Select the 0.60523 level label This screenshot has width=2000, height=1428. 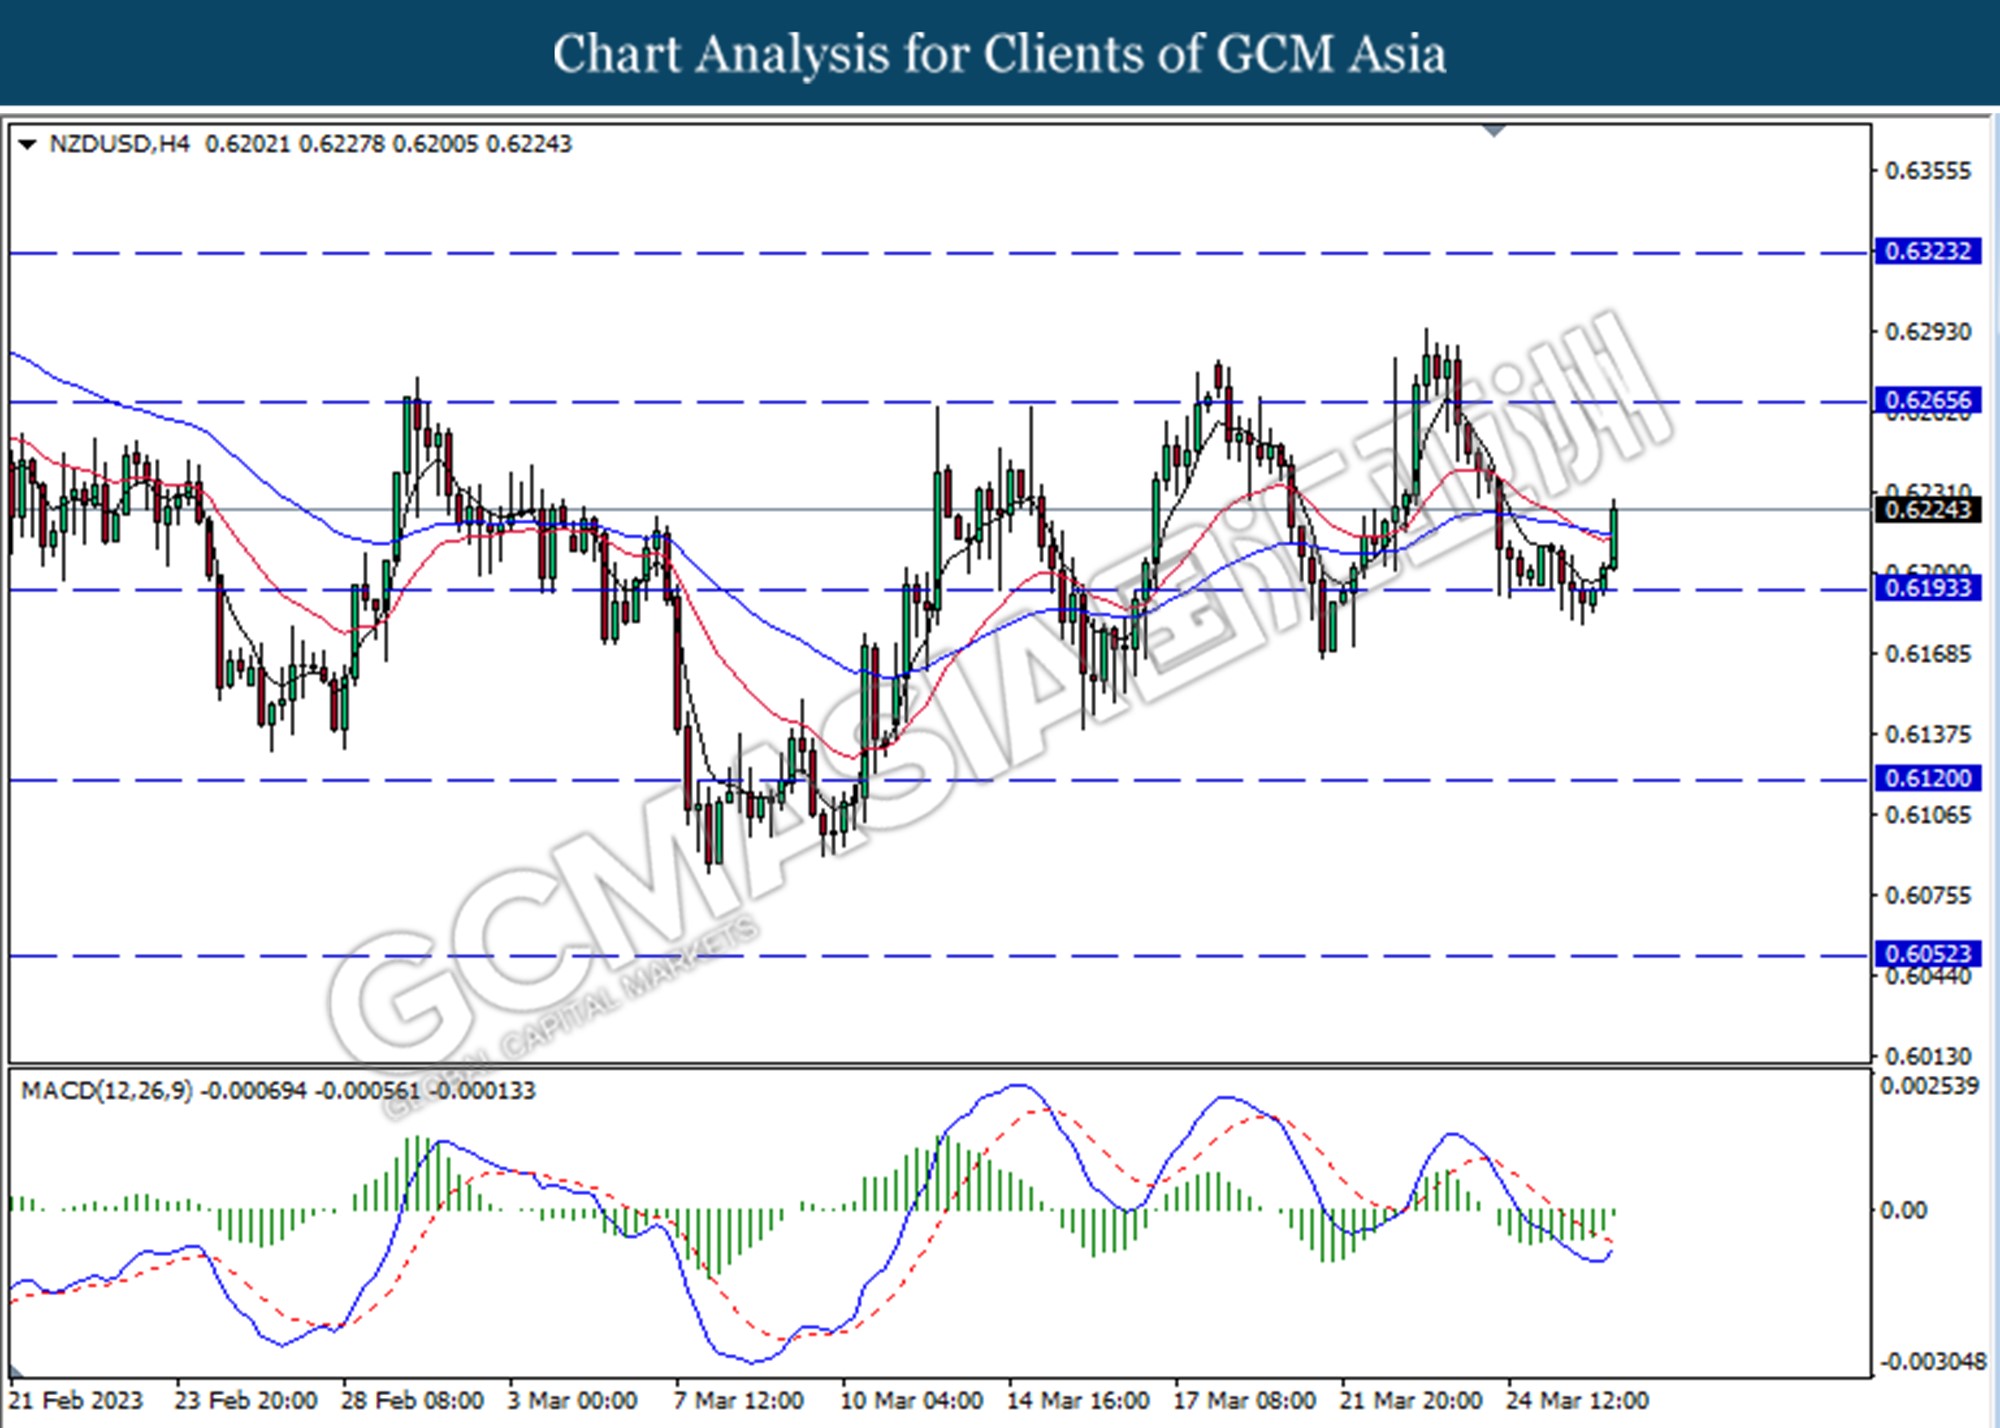coord(1928,954)
